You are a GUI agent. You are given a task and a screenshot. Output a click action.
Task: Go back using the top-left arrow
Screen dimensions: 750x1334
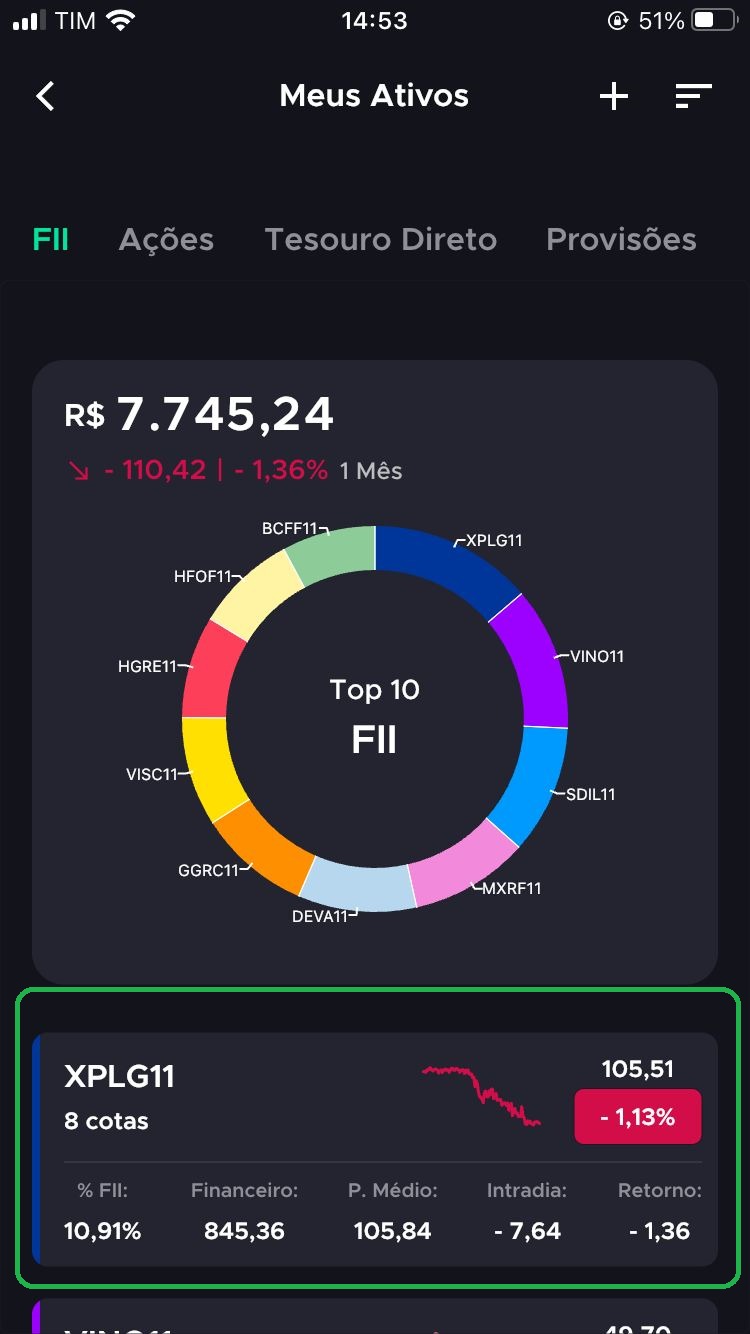tap(45, 96)
